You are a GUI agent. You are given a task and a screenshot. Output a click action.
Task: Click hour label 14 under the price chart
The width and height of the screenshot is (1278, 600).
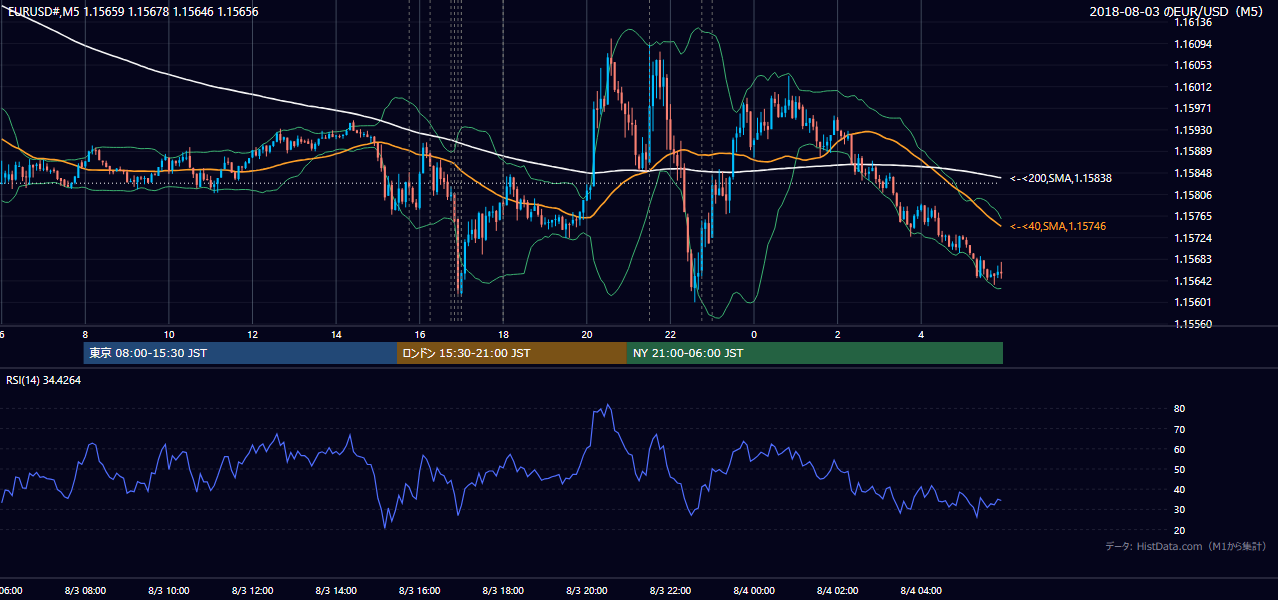(x=336, y=334)
